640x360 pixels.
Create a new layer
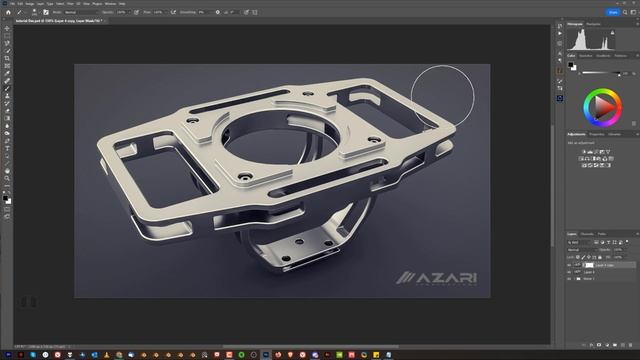(622, 345)
